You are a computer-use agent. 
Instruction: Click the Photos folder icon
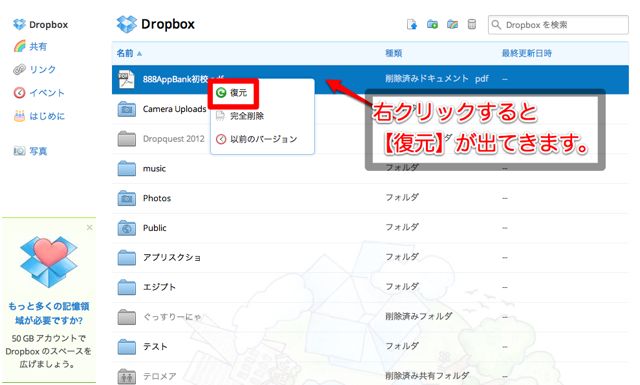point(127,198)
